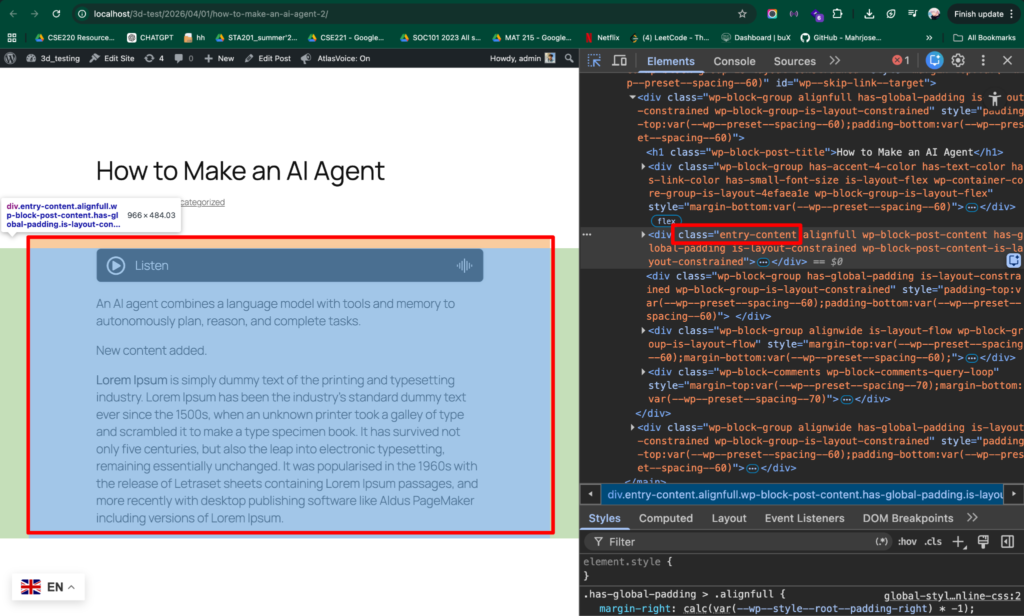This screenshot has height=616, width=1024.
Task: Bookmark this page with the star icon
Action: click(x=742, y=14)
